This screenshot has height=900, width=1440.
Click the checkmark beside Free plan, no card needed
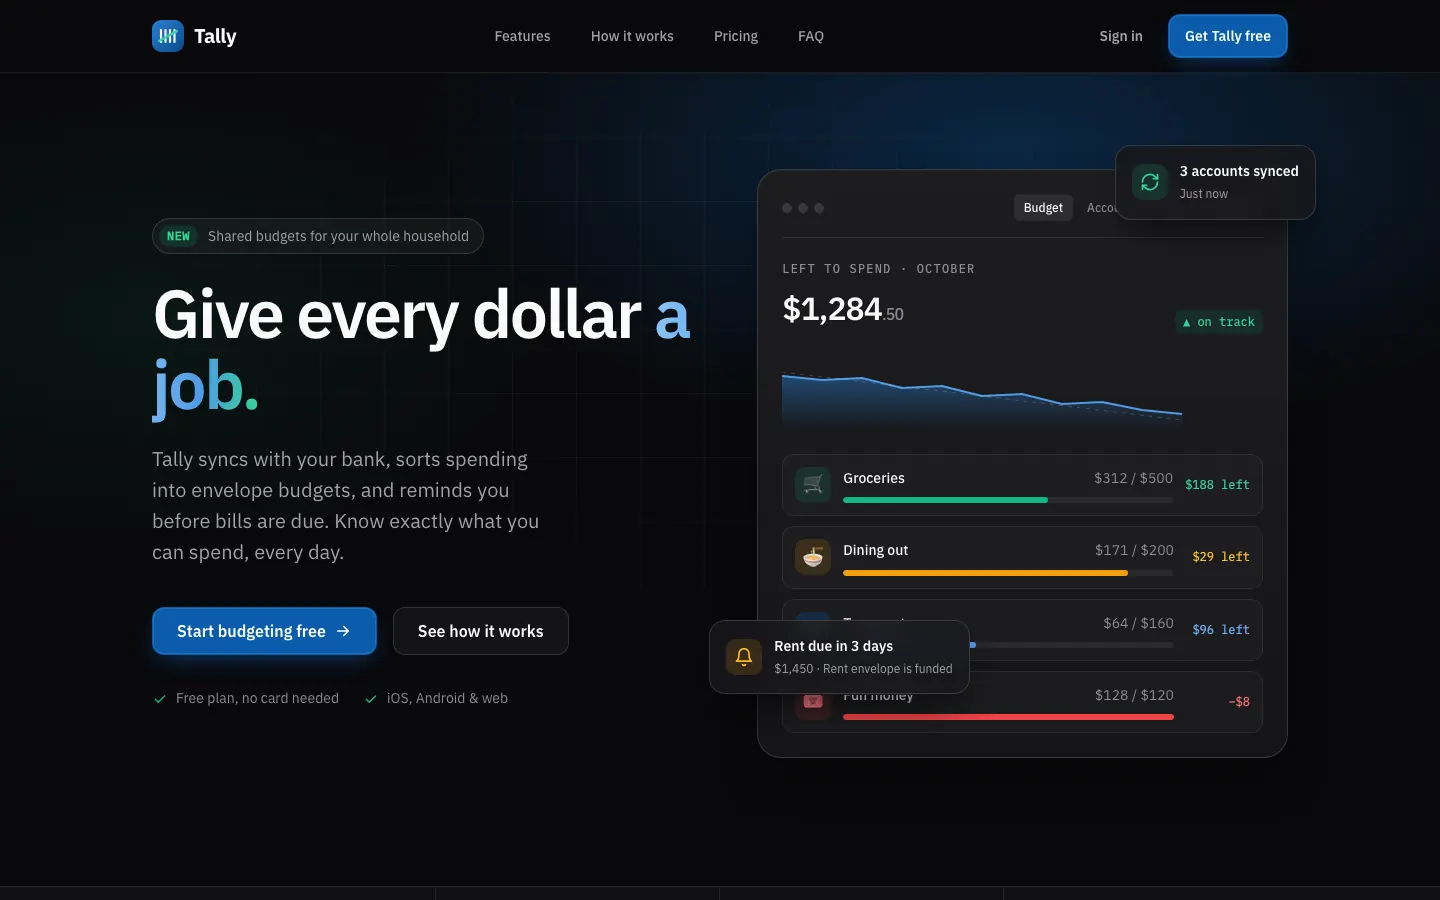160,699
